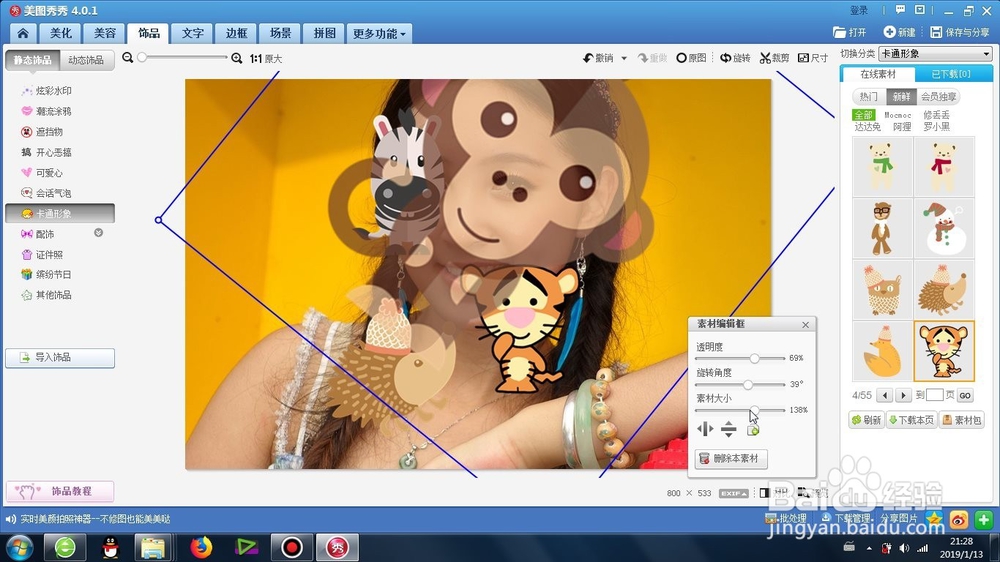Click the 下载本页 button
Viewport: 1000px width, 562px height.
point(911,420)
